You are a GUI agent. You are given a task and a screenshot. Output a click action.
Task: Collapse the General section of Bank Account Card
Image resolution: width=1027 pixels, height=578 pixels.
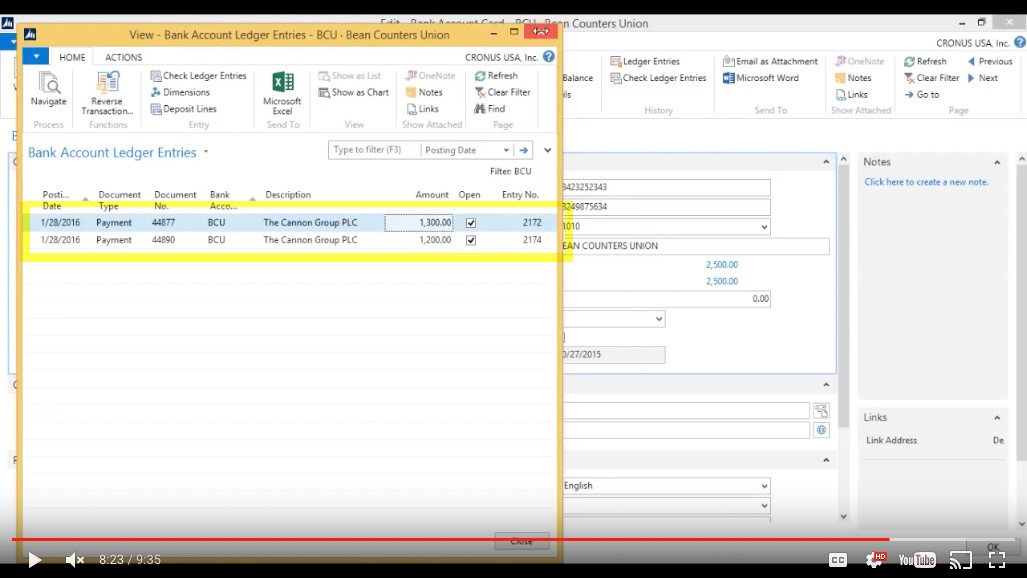click(826, 162)
